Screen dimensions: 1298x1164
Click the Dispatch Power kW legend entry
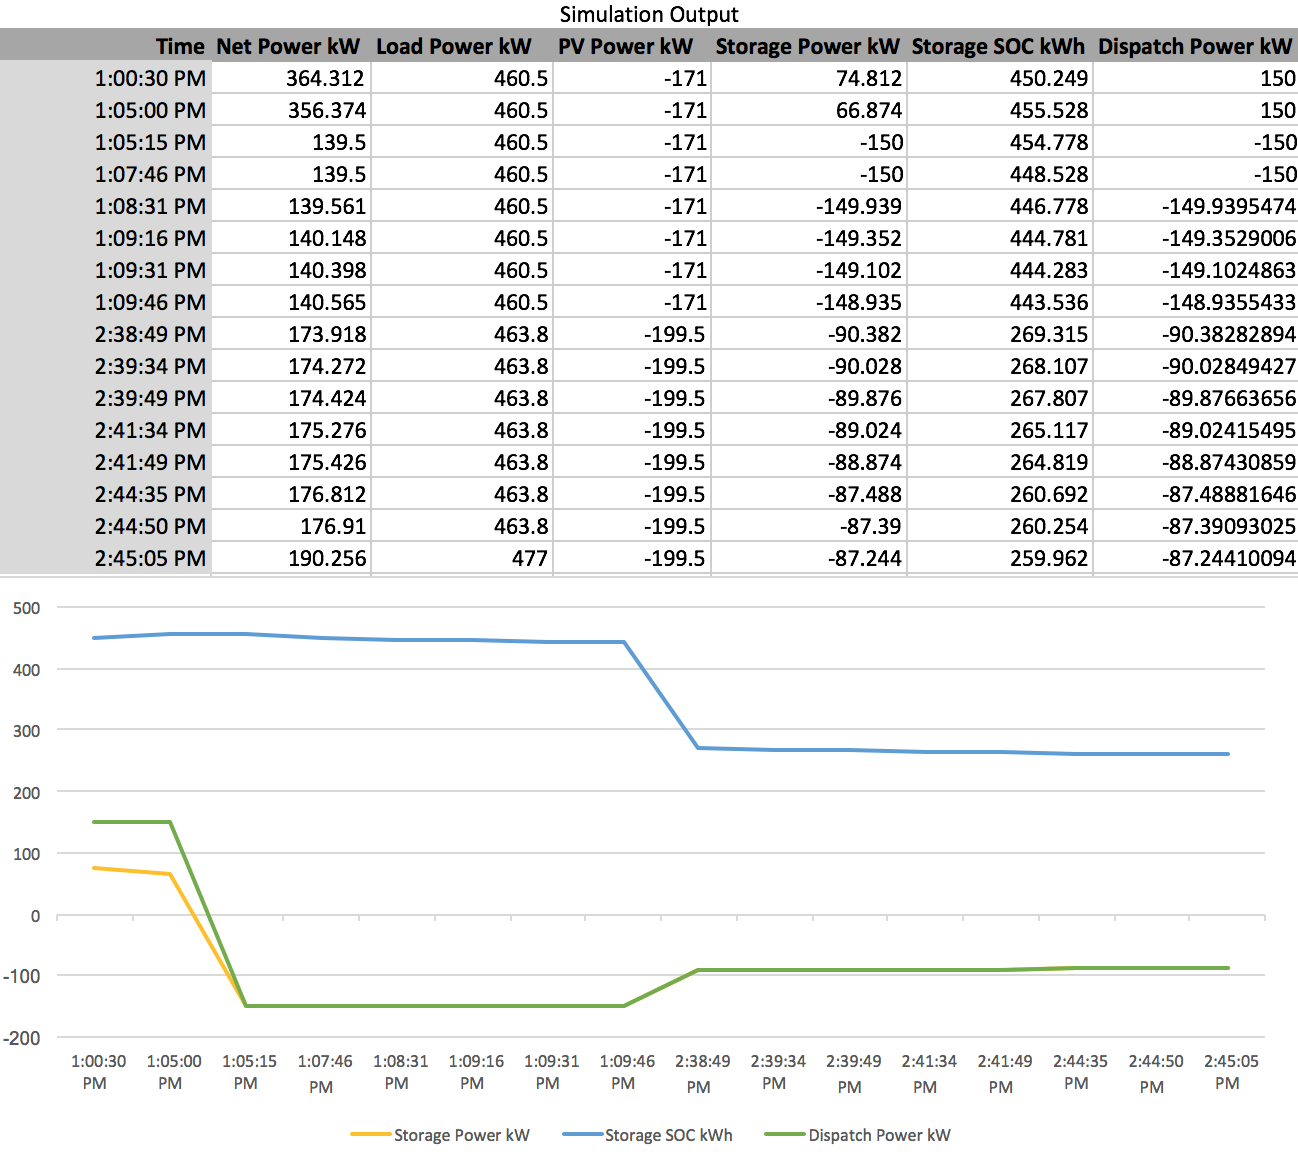[857, 1135]
